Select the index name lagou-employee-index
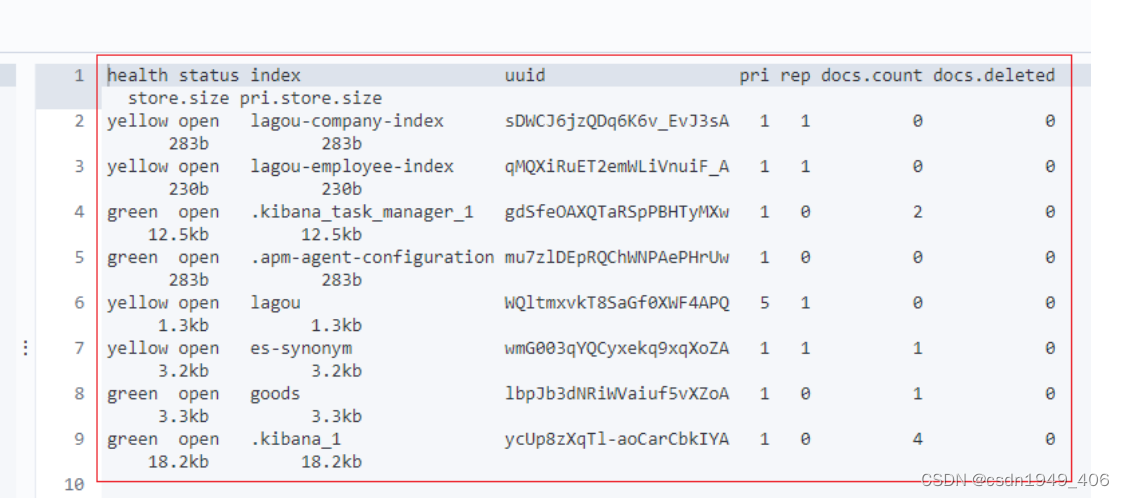The width and height of the screenshot is (1124, 498). coord(352,166)
